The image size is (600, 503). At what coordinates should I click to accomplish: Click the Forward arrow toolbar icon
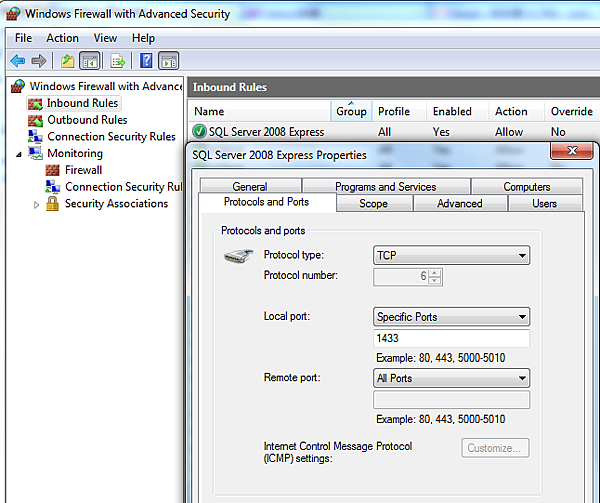coord(39,60)
